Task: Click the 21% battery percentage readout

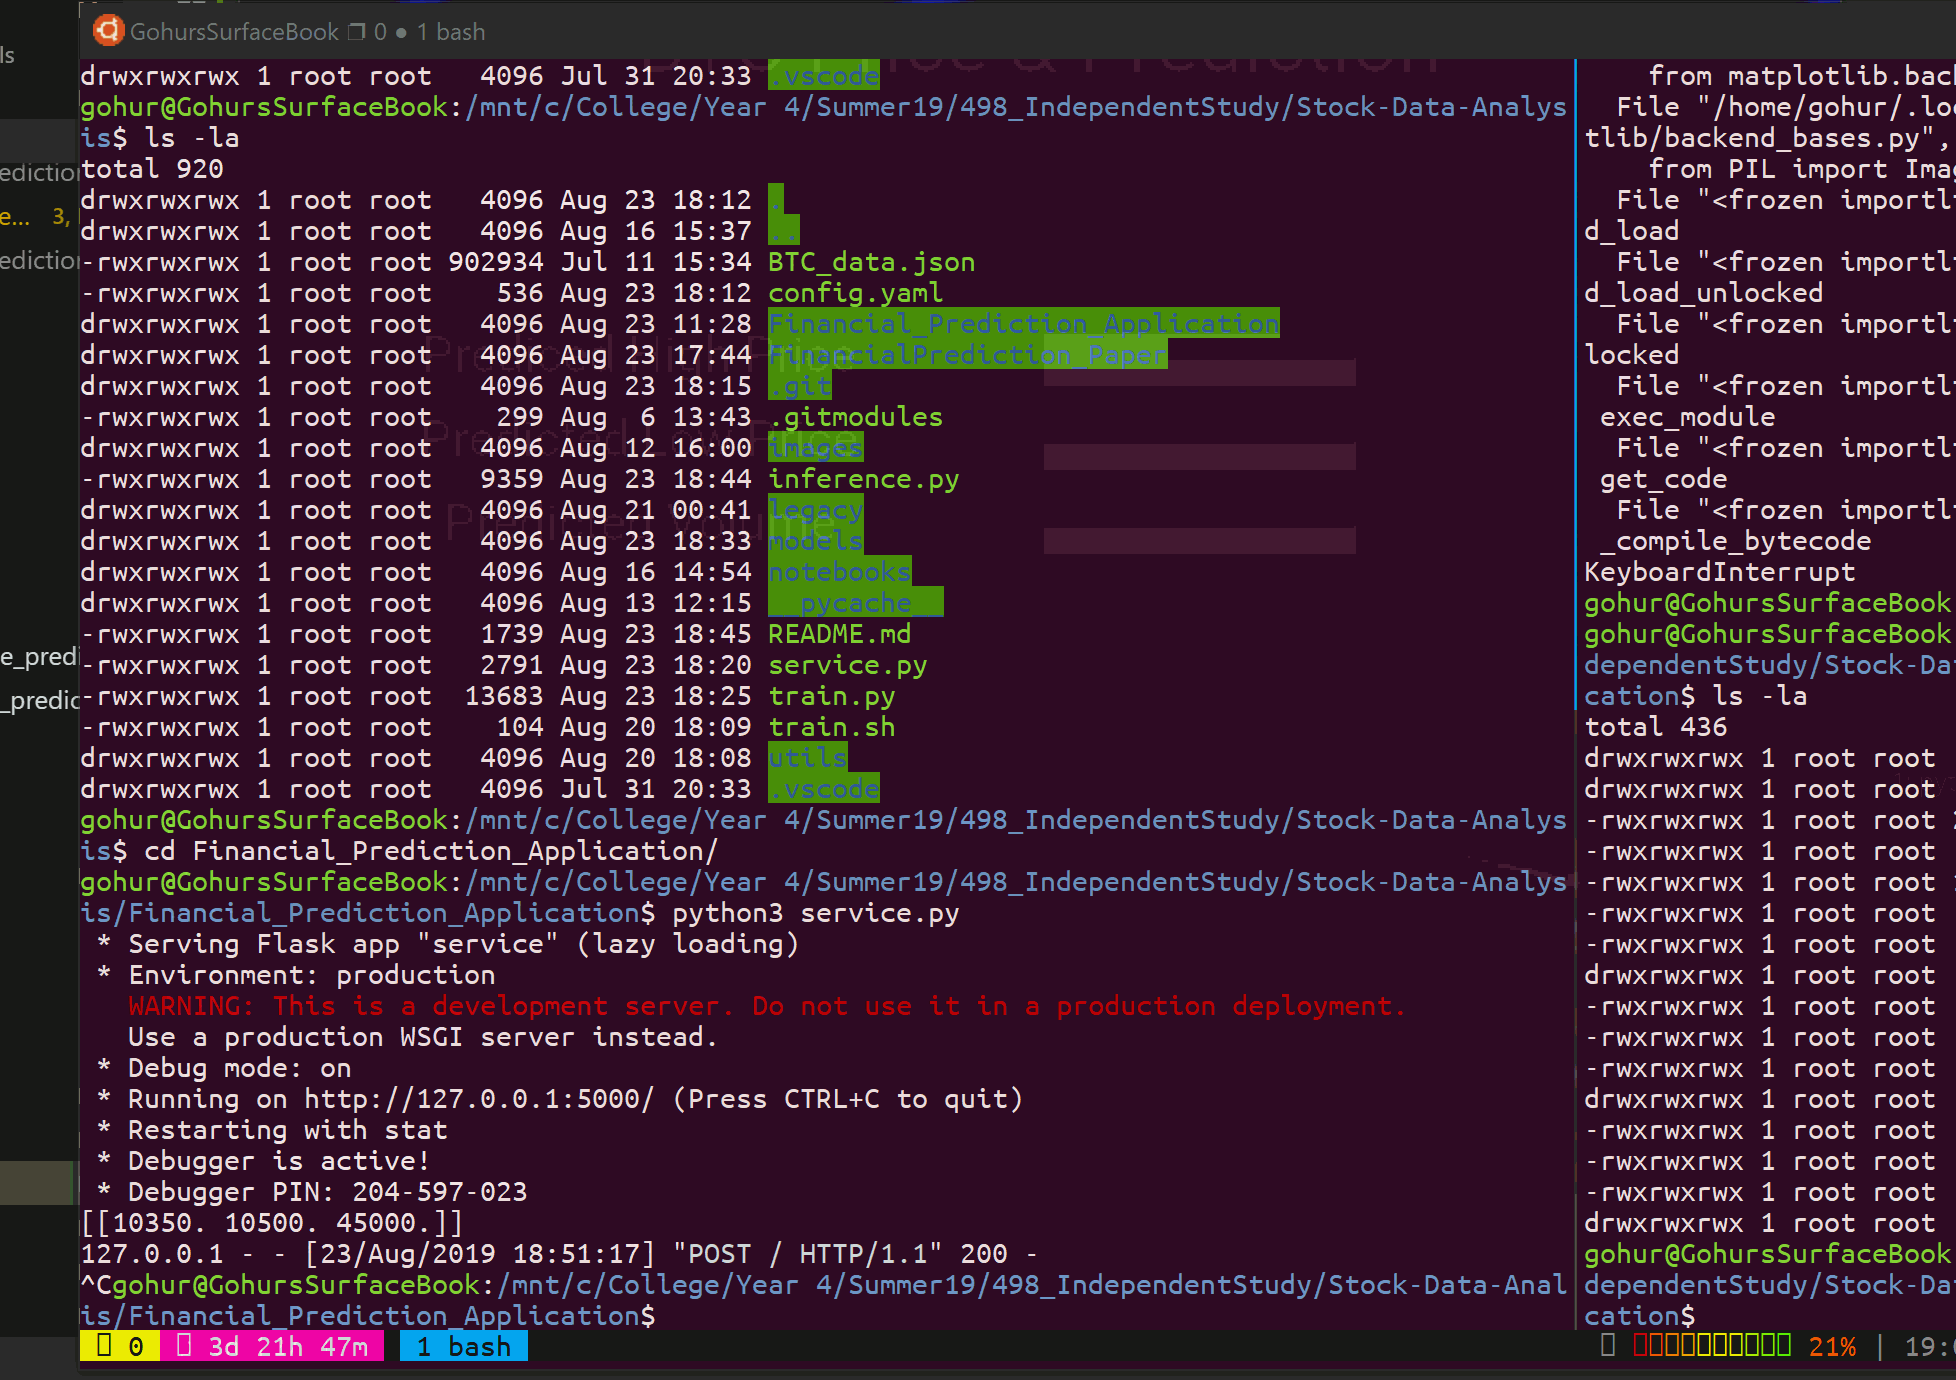Action: point(1832,1347)
